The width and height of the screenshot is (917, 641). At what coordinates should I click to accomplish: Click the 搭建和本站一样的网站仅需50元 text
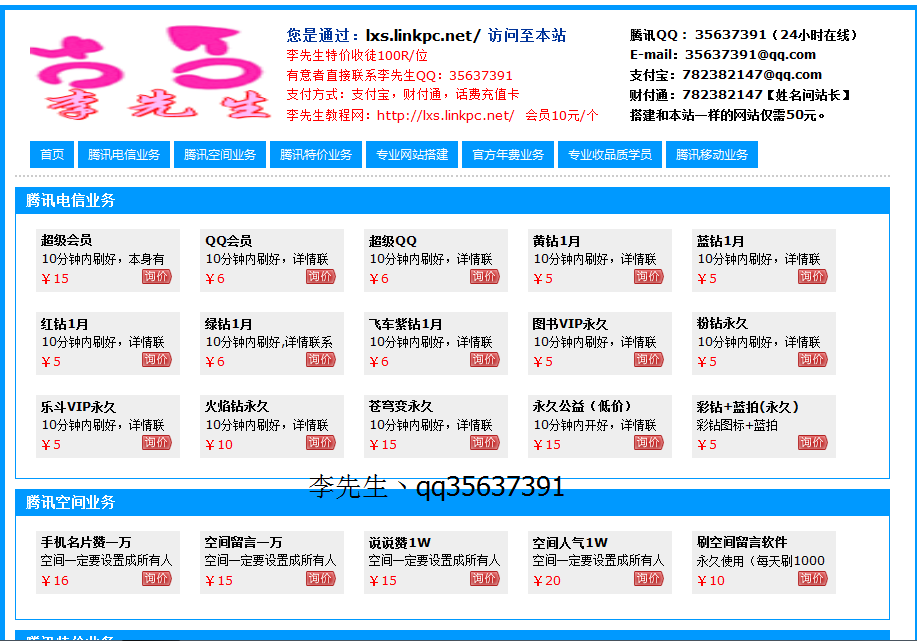(728, 115)
